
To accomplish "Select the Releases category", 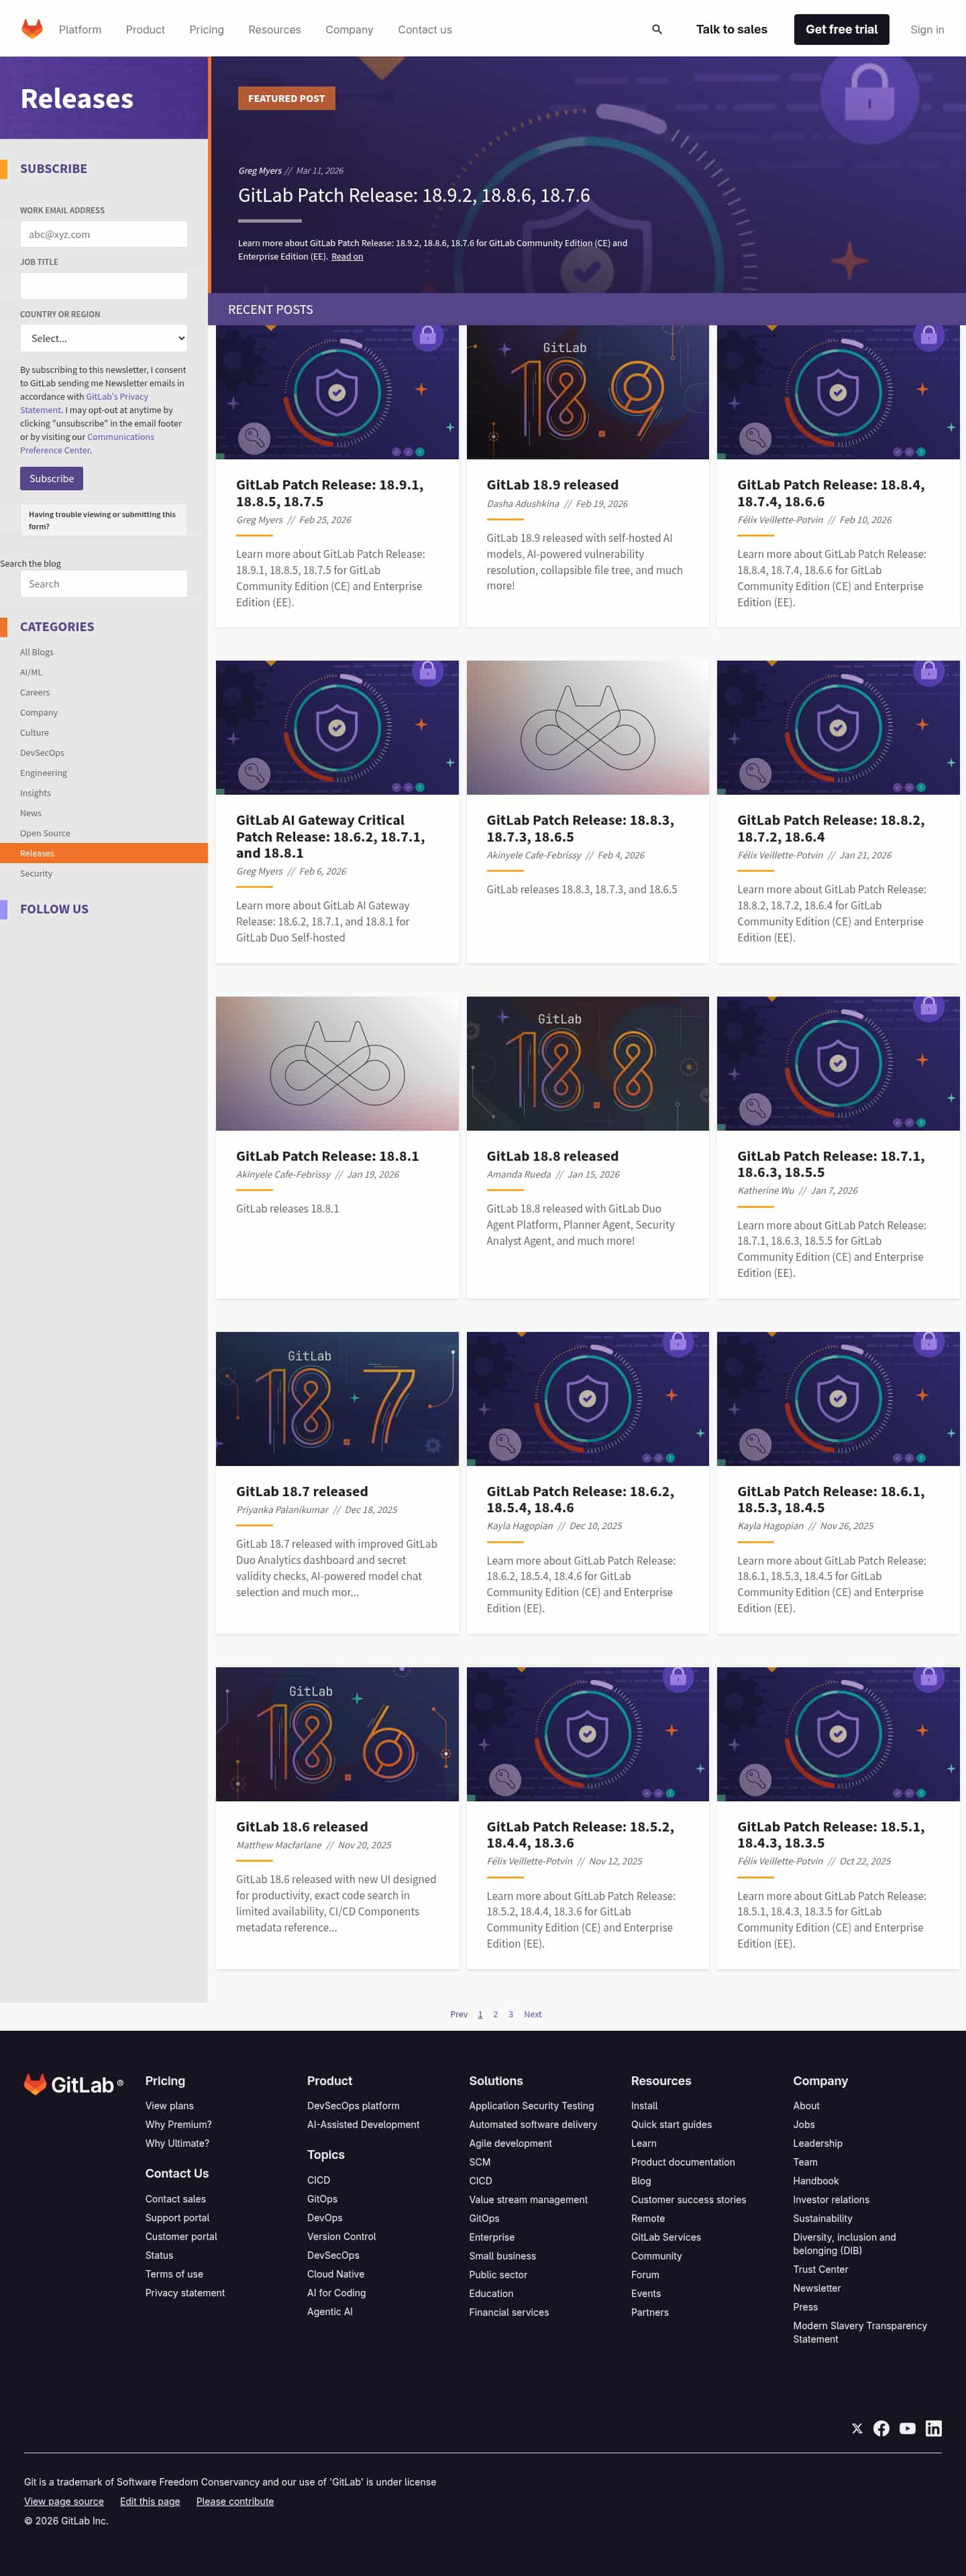I will point(104,853).
